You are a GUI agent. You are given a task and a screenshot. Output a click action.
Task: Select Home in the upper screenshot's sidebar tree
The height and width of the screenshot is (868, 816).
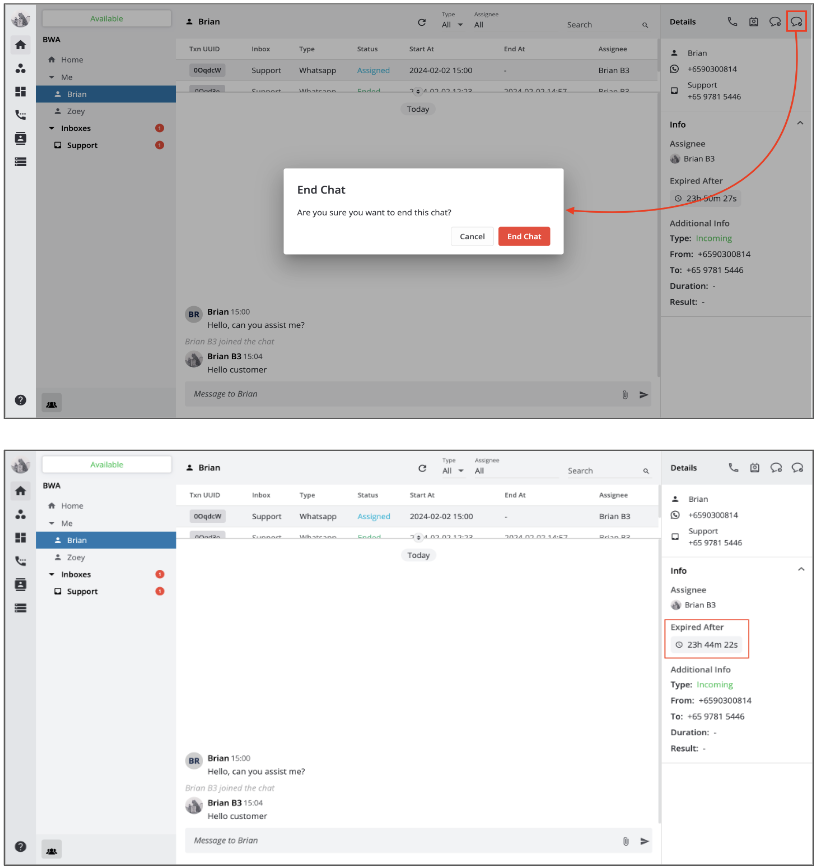click(x=72, y=60)
